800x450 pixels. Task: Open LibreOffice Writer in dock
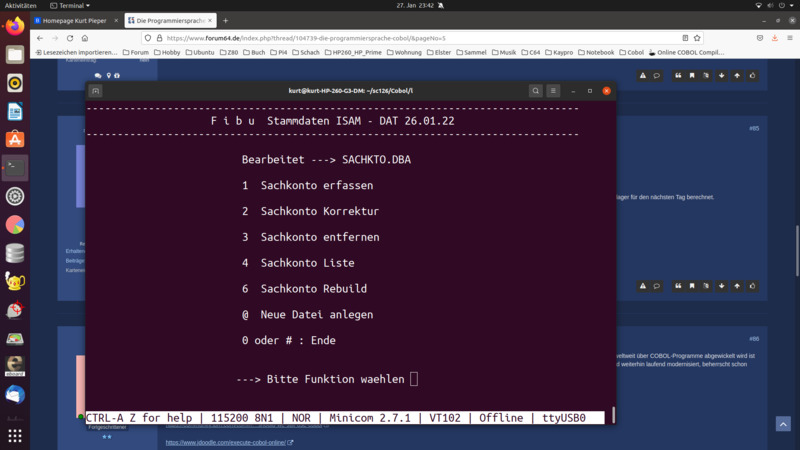coord(15,111)
